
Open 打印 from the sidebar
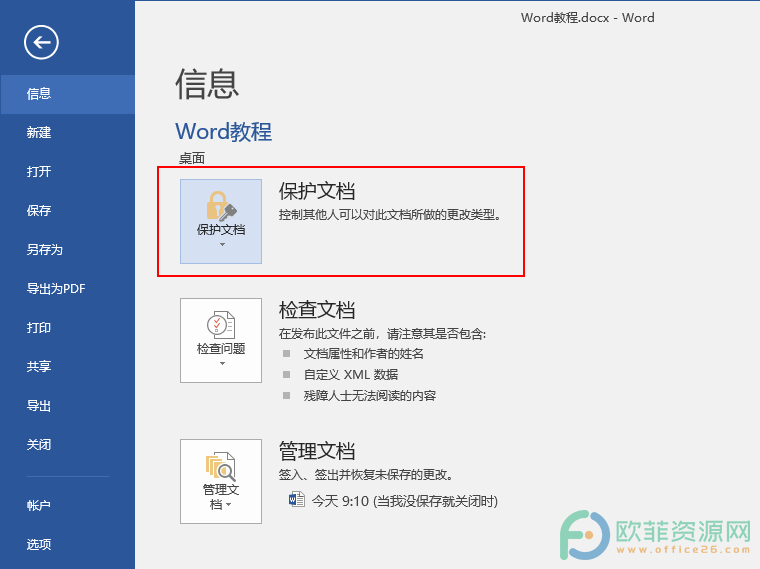point(67,328)
